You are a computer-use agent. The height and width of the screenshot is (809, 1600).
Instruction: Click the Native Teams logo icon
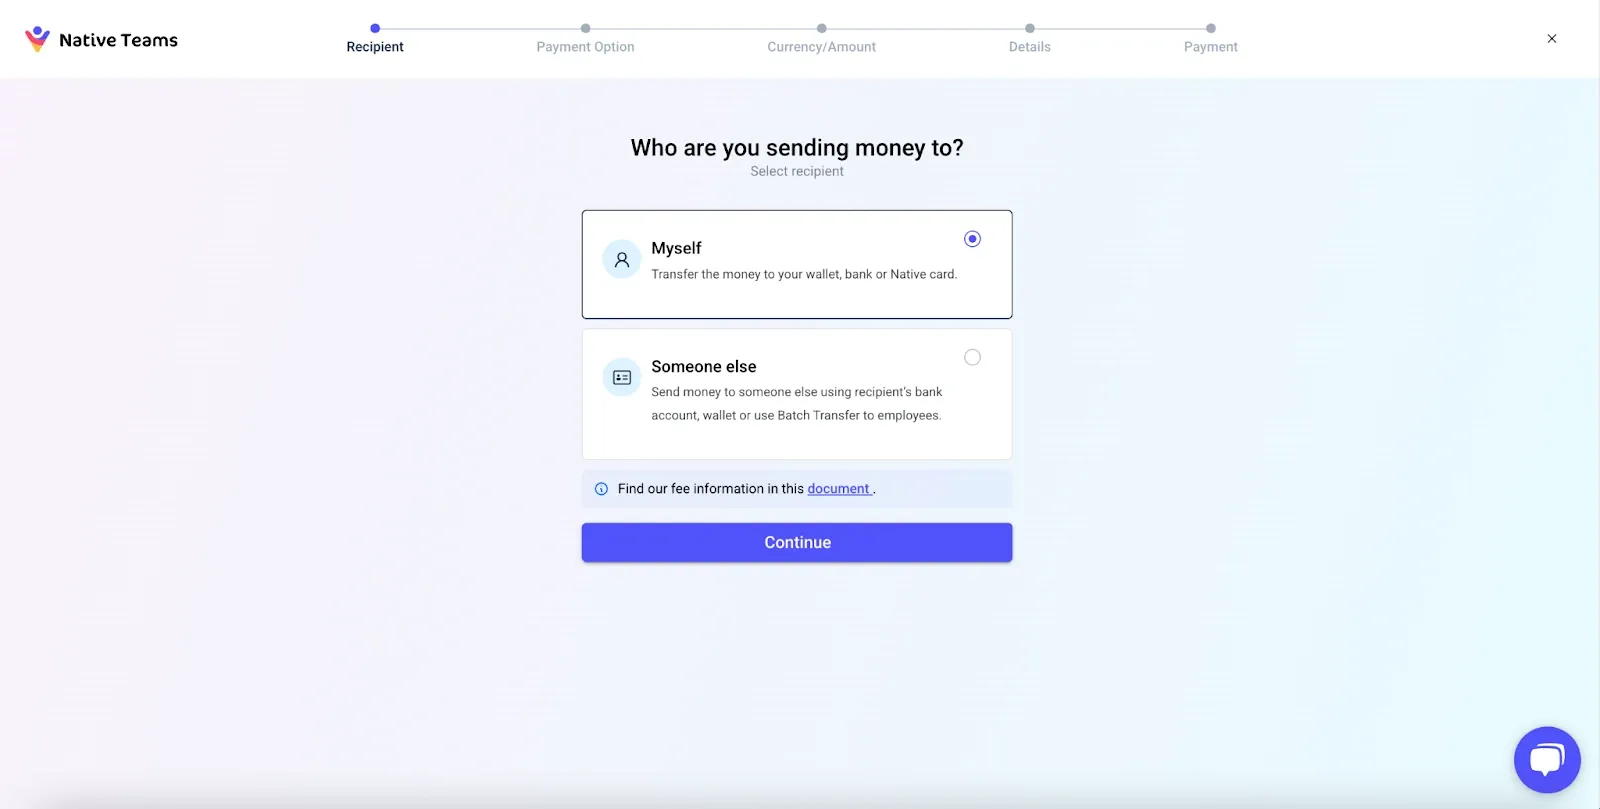pyautogui.click(x=37, y=39)
